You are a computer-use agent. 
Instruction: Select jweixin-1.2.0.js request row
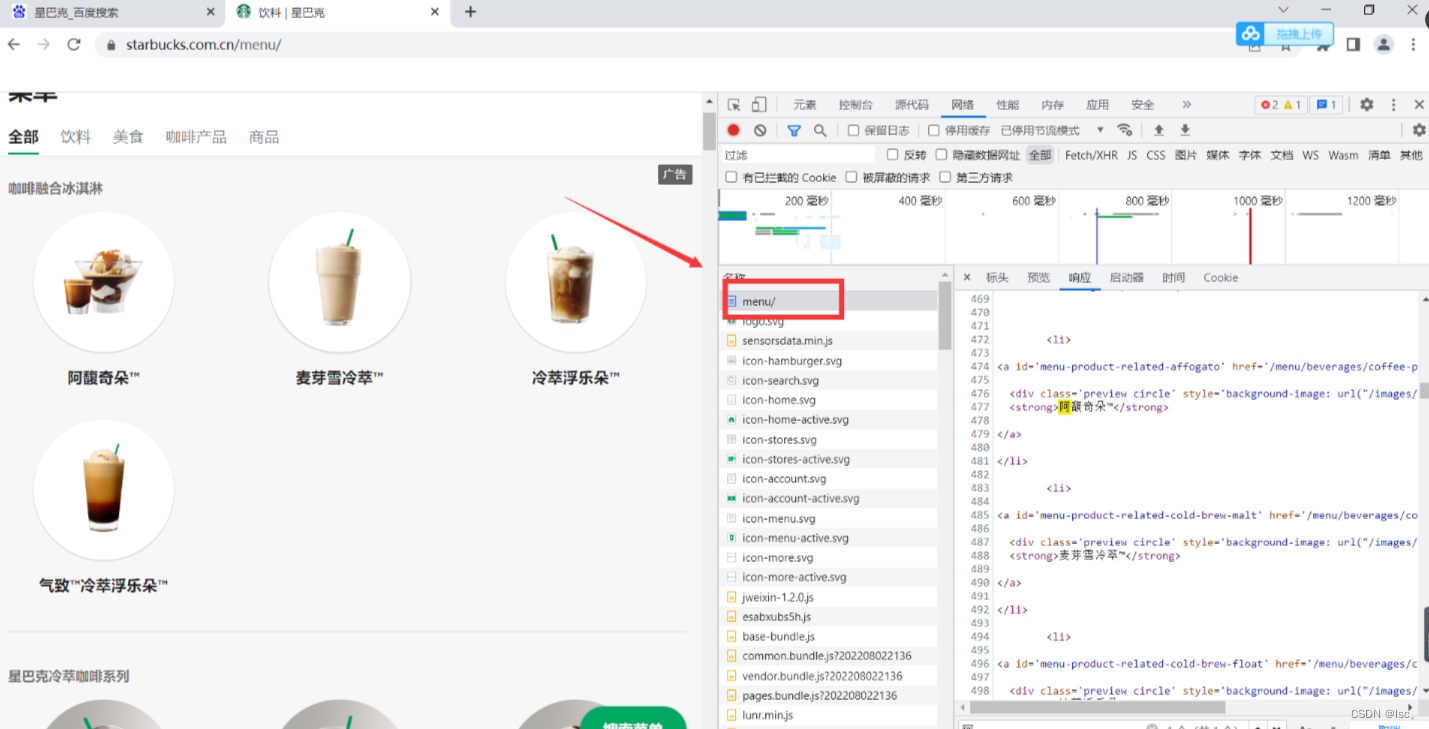[830, 597]
